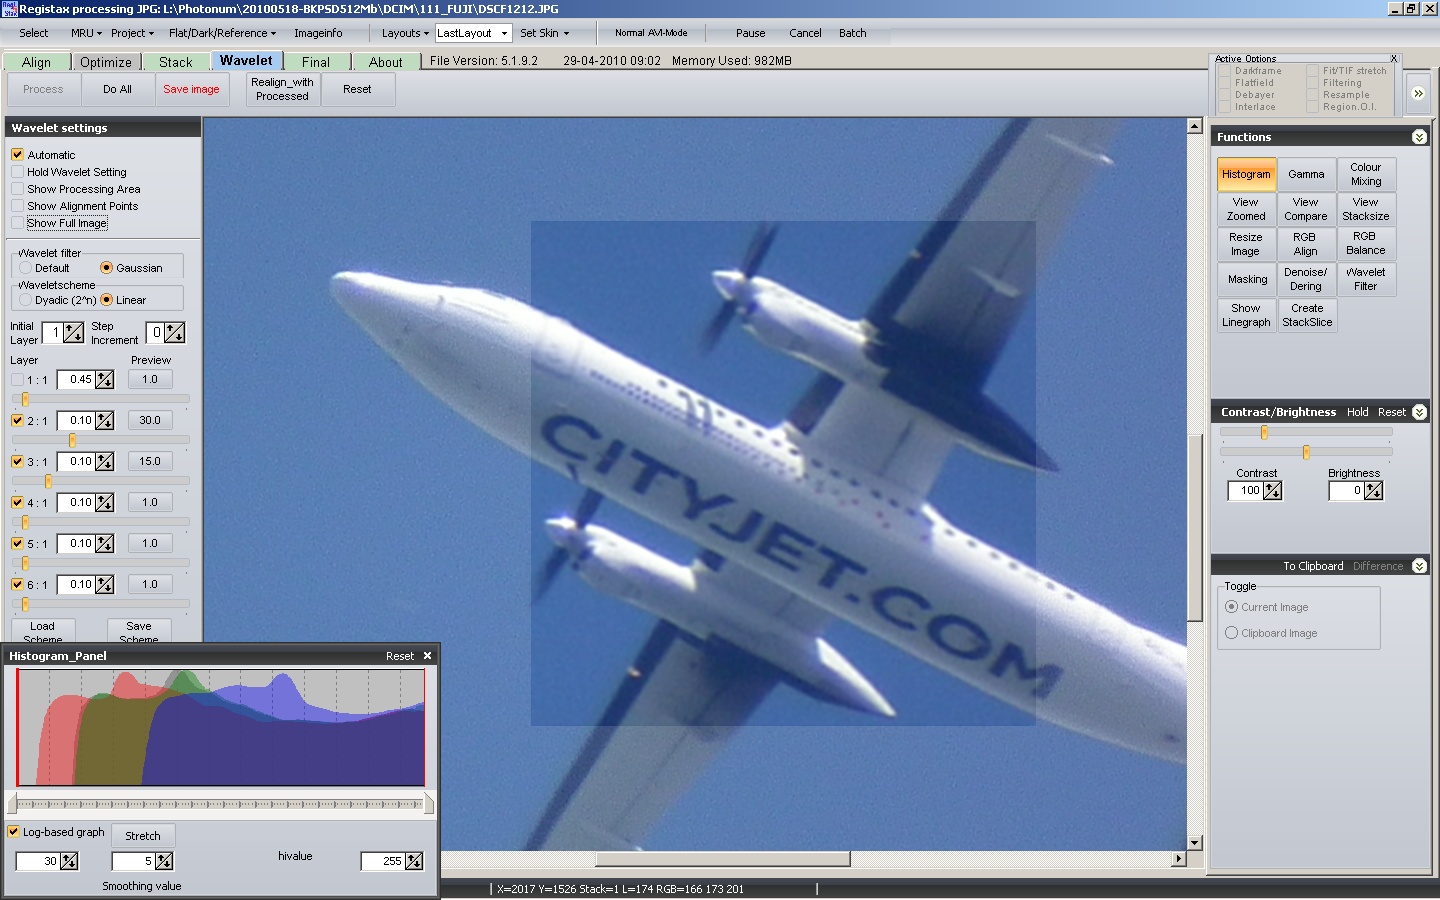Click layer 1:1 value stepper icon
This screenshot has width=1440, height=900.
(104, 380)
